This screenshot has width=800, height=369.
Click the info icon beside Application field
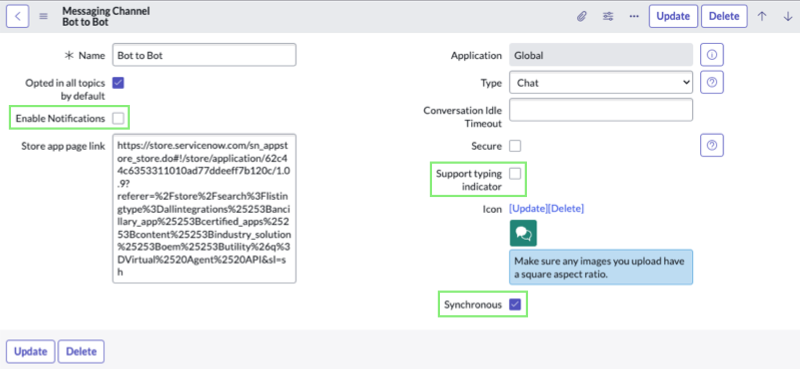tap(712, 55)
